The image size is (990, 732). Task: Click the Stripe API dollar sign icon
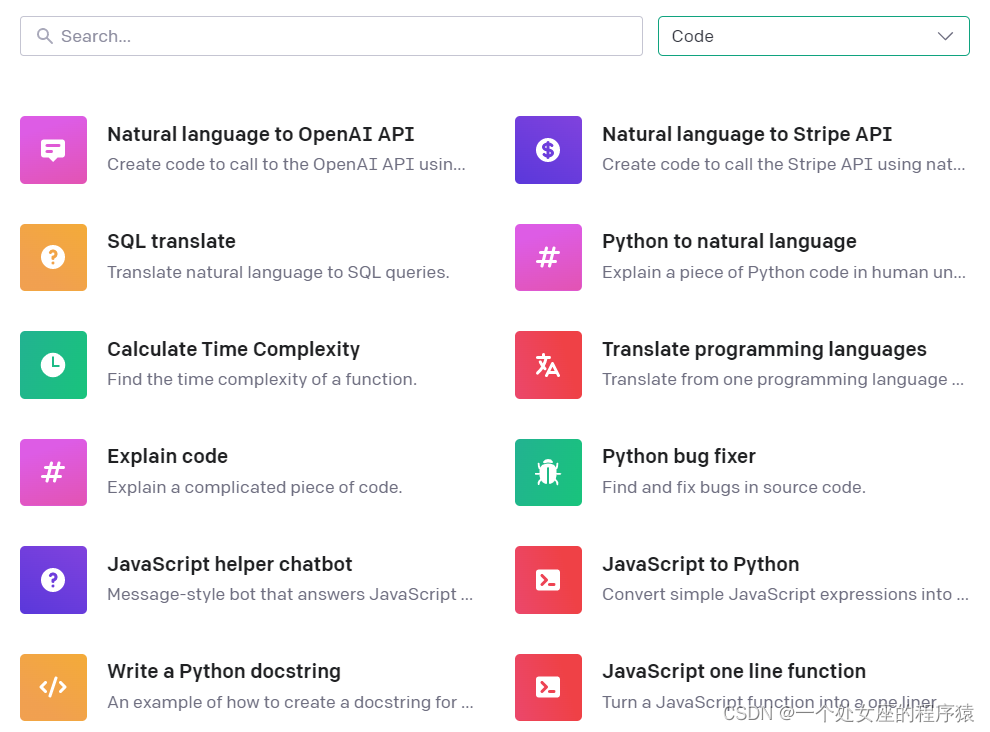[548, 150]
